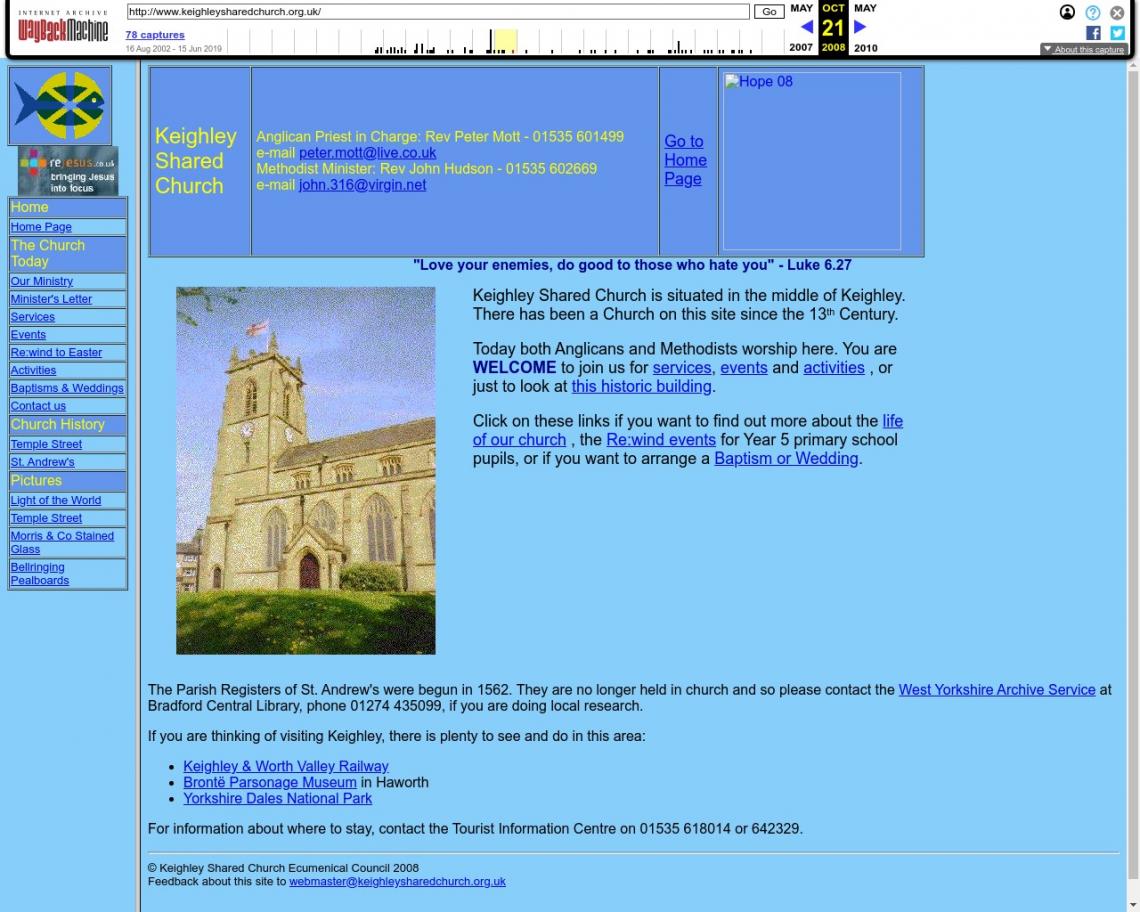Click the Pictures sidebar heading

[36, 481]
